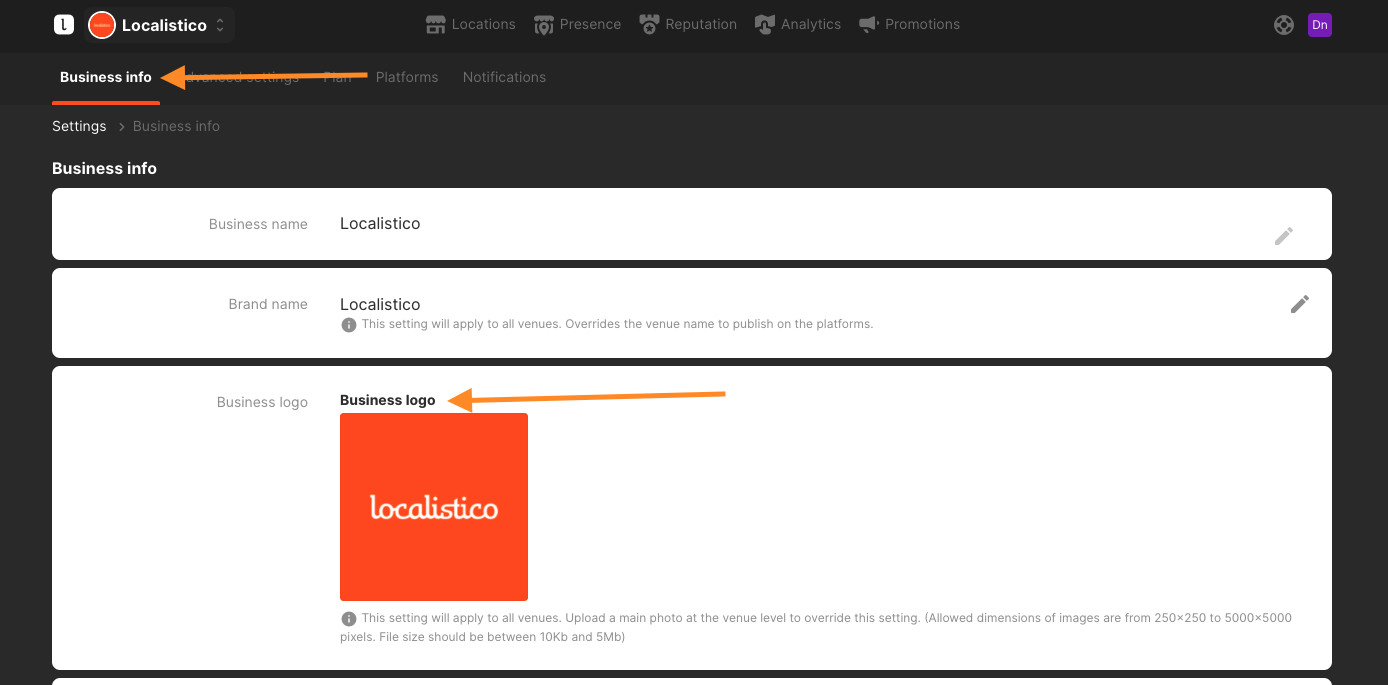This screenshot has width=1388, height=685.
Task: Edit the Business name with the pencil icon
Action: 1284,236
